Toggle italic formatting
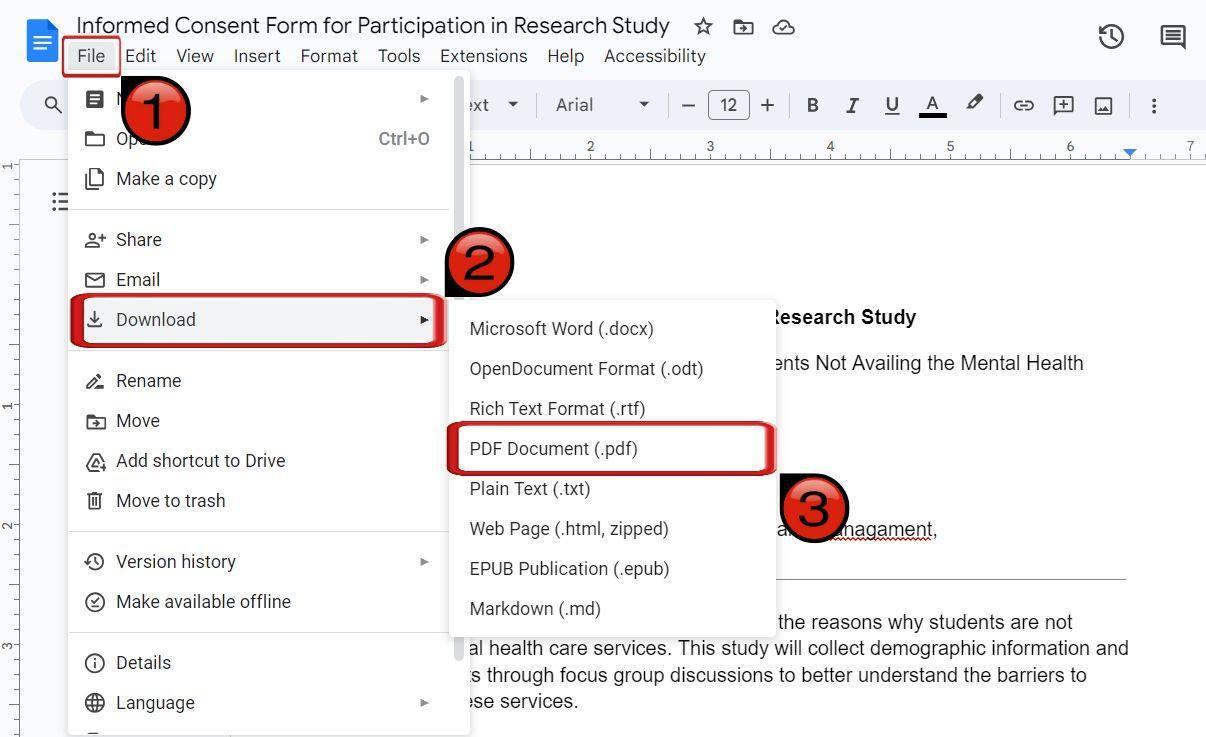The image size is (1206, 737). (x=852, y=105)
